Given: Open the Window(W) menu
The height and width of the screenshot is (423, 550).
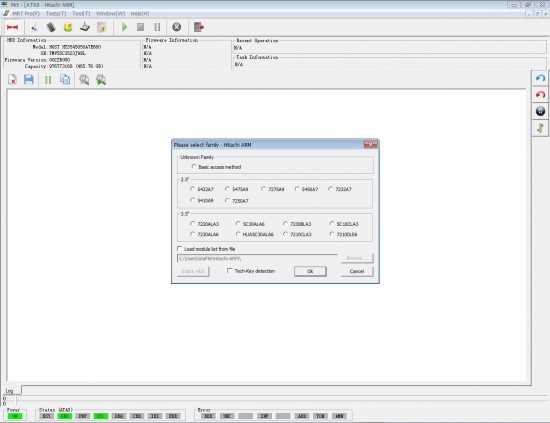Looking at the screenshot, I should point(110,14).
